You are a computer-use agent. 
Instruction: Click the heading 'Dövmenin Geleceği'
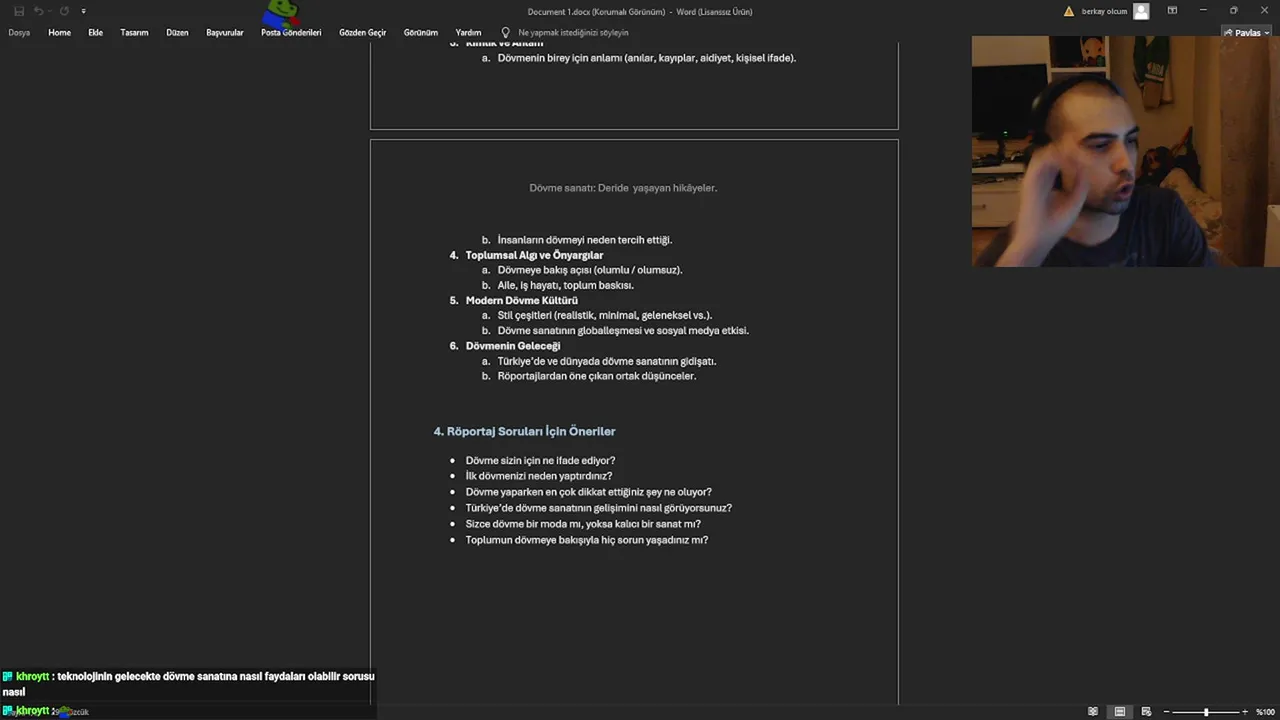(x=513, y=346)
